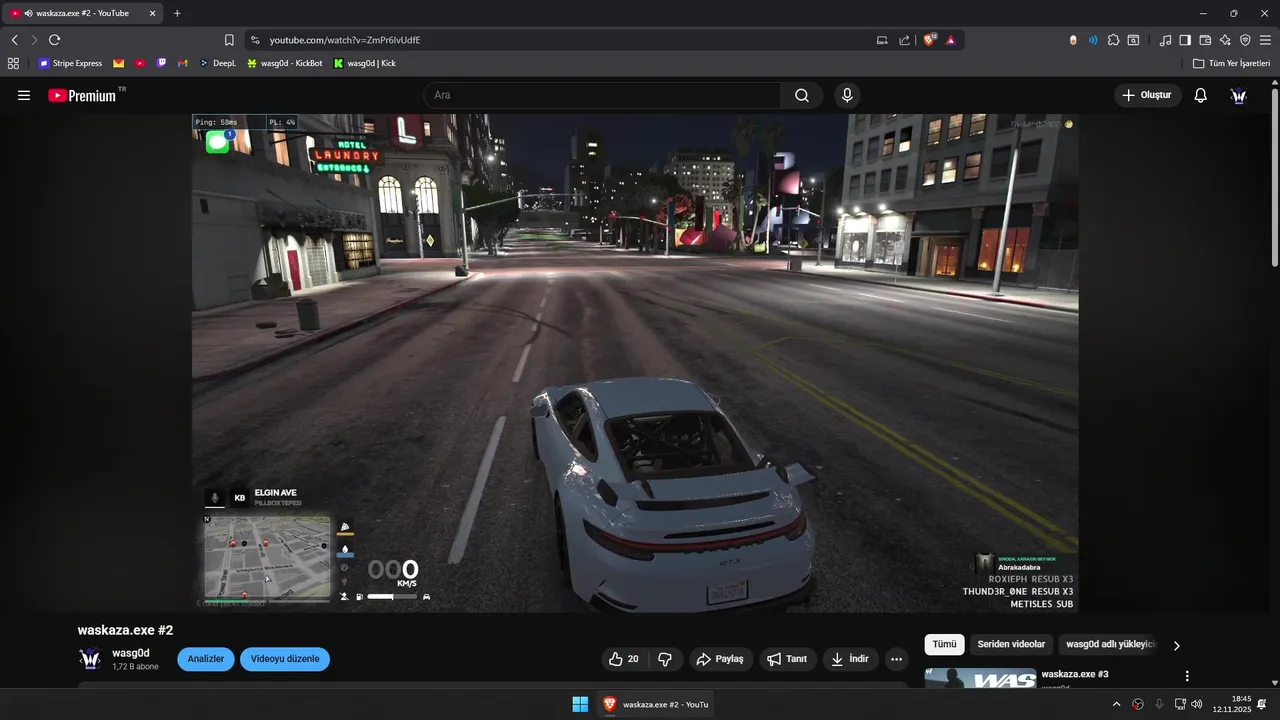Open browser extensions puzzle icon
This screenshot has width=1280, height=720.
1113,40
